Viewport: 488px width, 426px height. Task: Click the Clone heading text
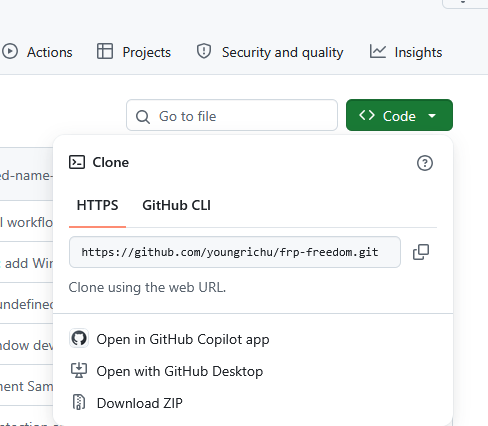[x=111, y=162]
